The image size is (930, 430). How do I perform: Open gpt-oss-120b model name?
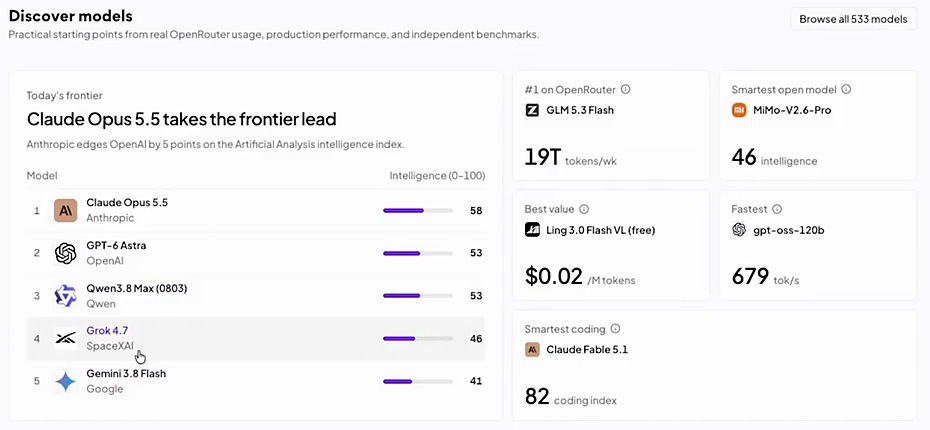[x=788, y=230]
